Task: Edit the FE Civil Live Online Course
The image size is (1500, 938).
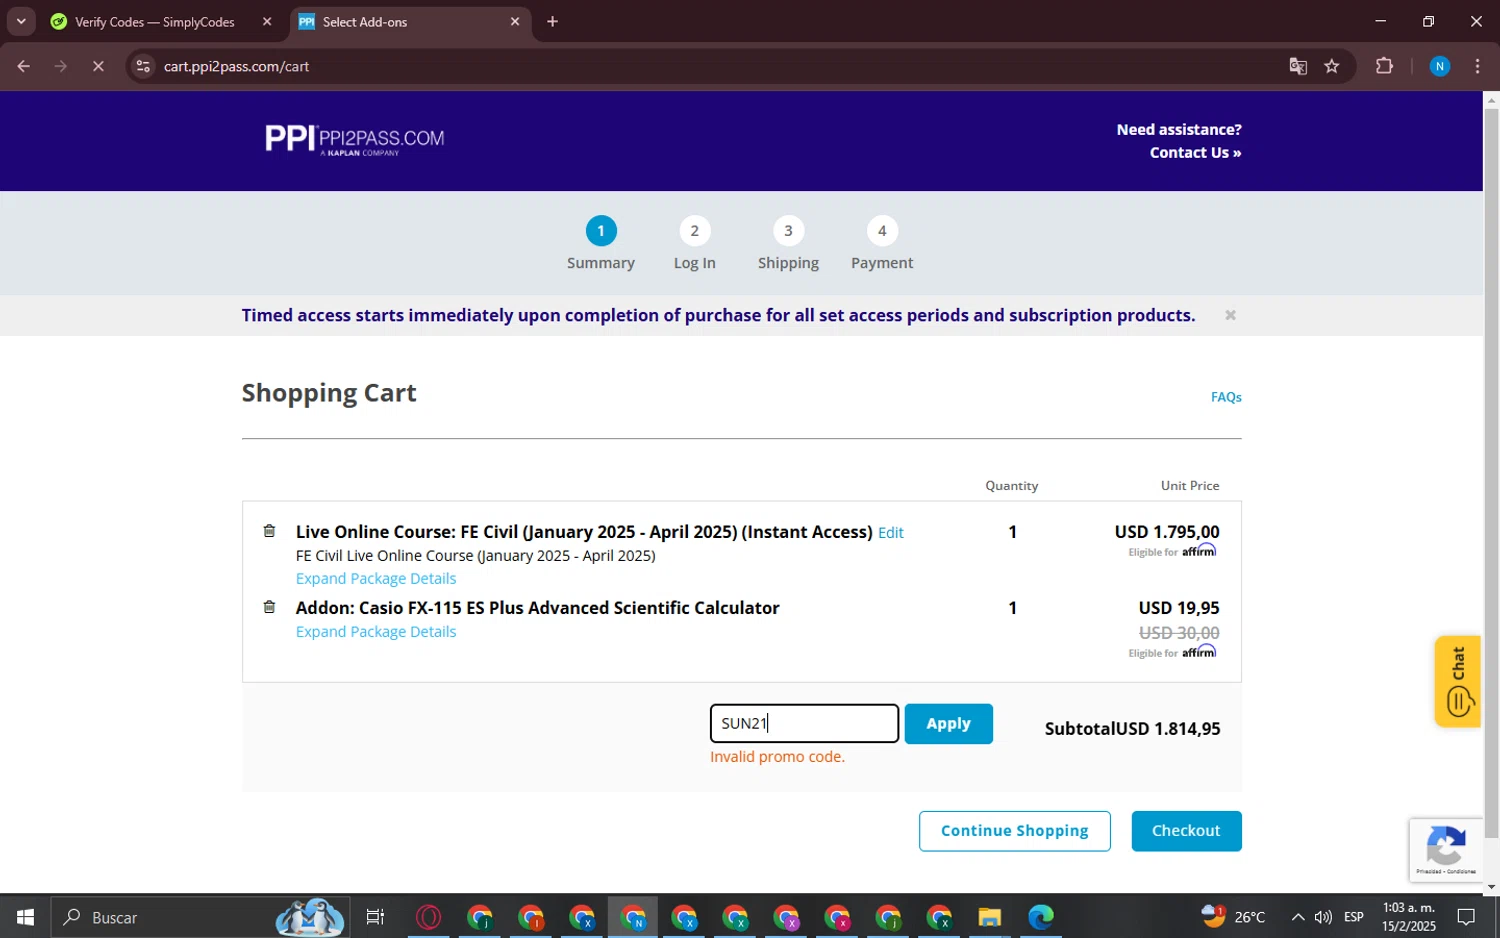Action: point(891,533)
